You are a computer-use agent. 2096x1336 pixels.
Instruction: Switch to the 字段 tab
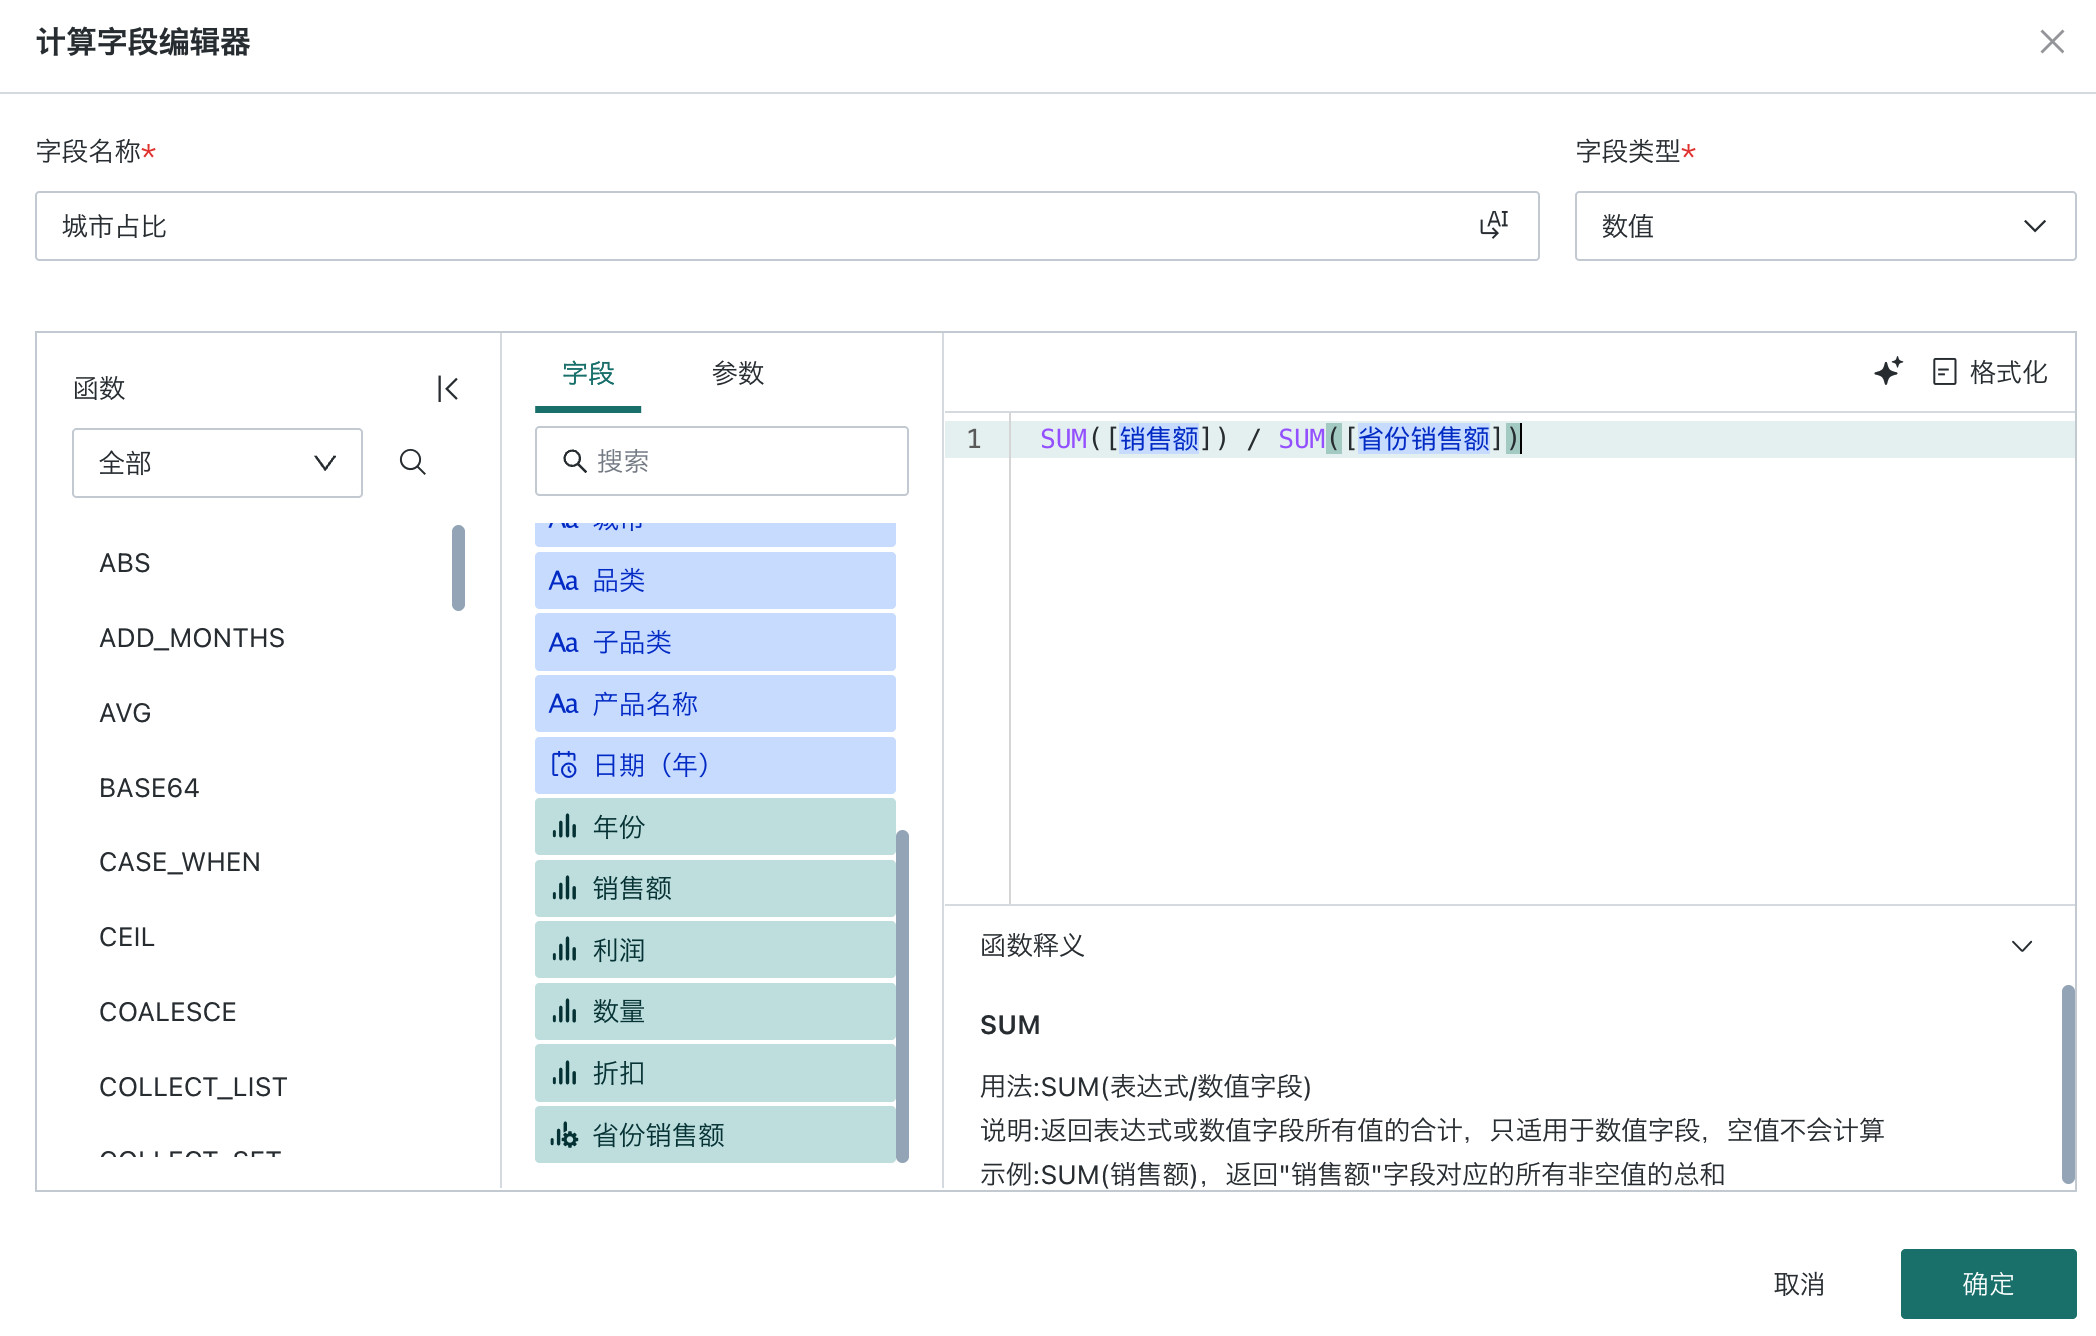point(588,373)
